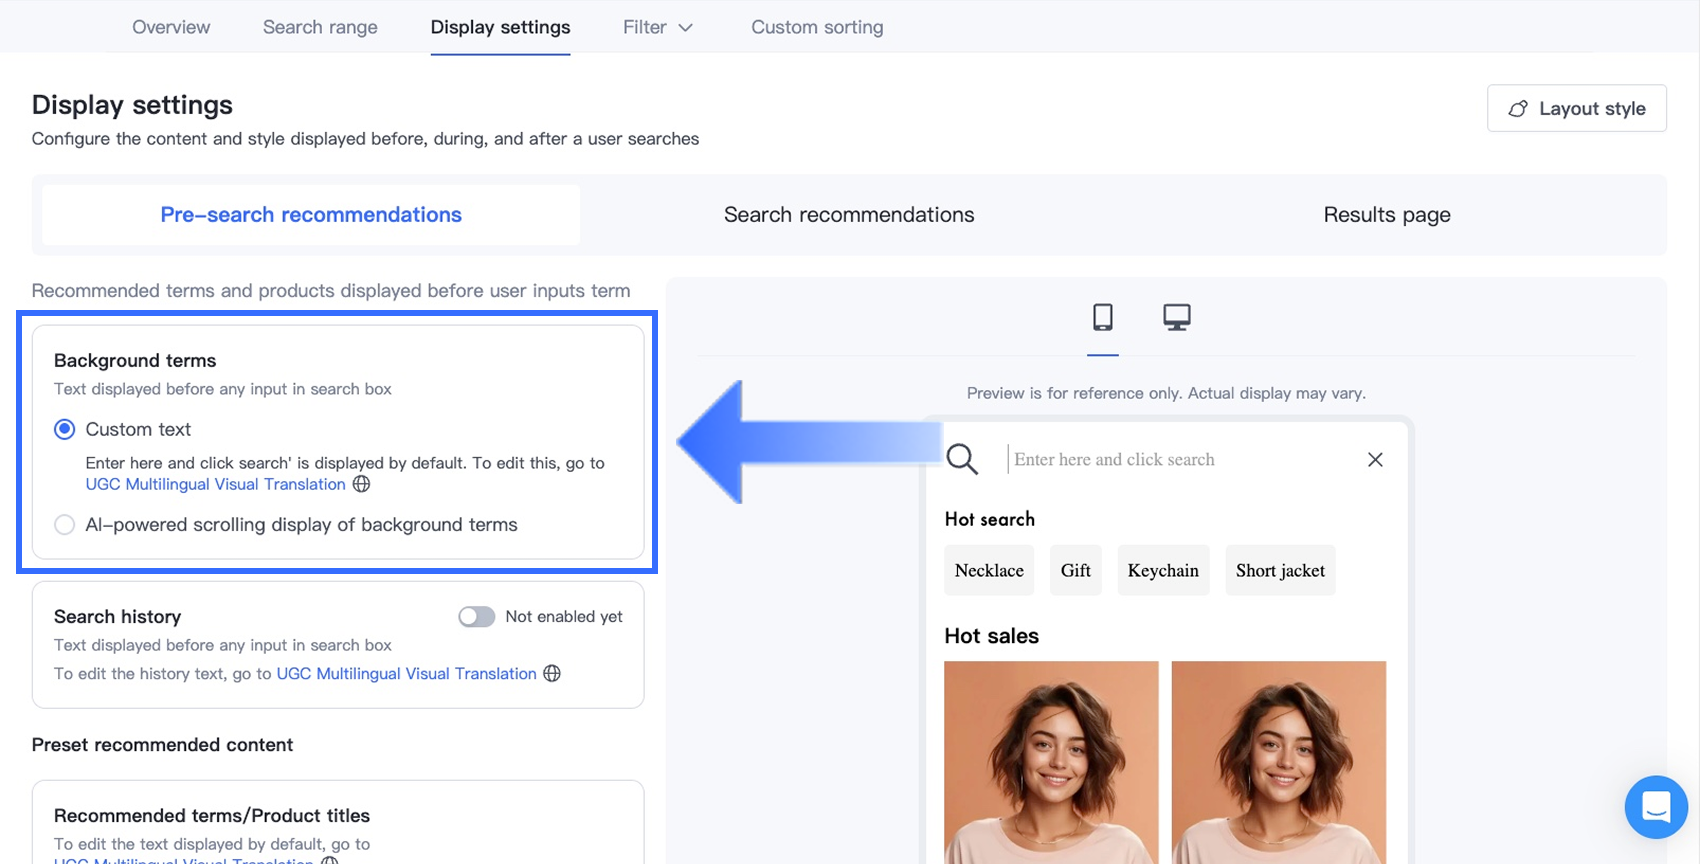The image size is (1700, 864).
Task: Select the Necklace hot search tag
Action: pos(989,570)
